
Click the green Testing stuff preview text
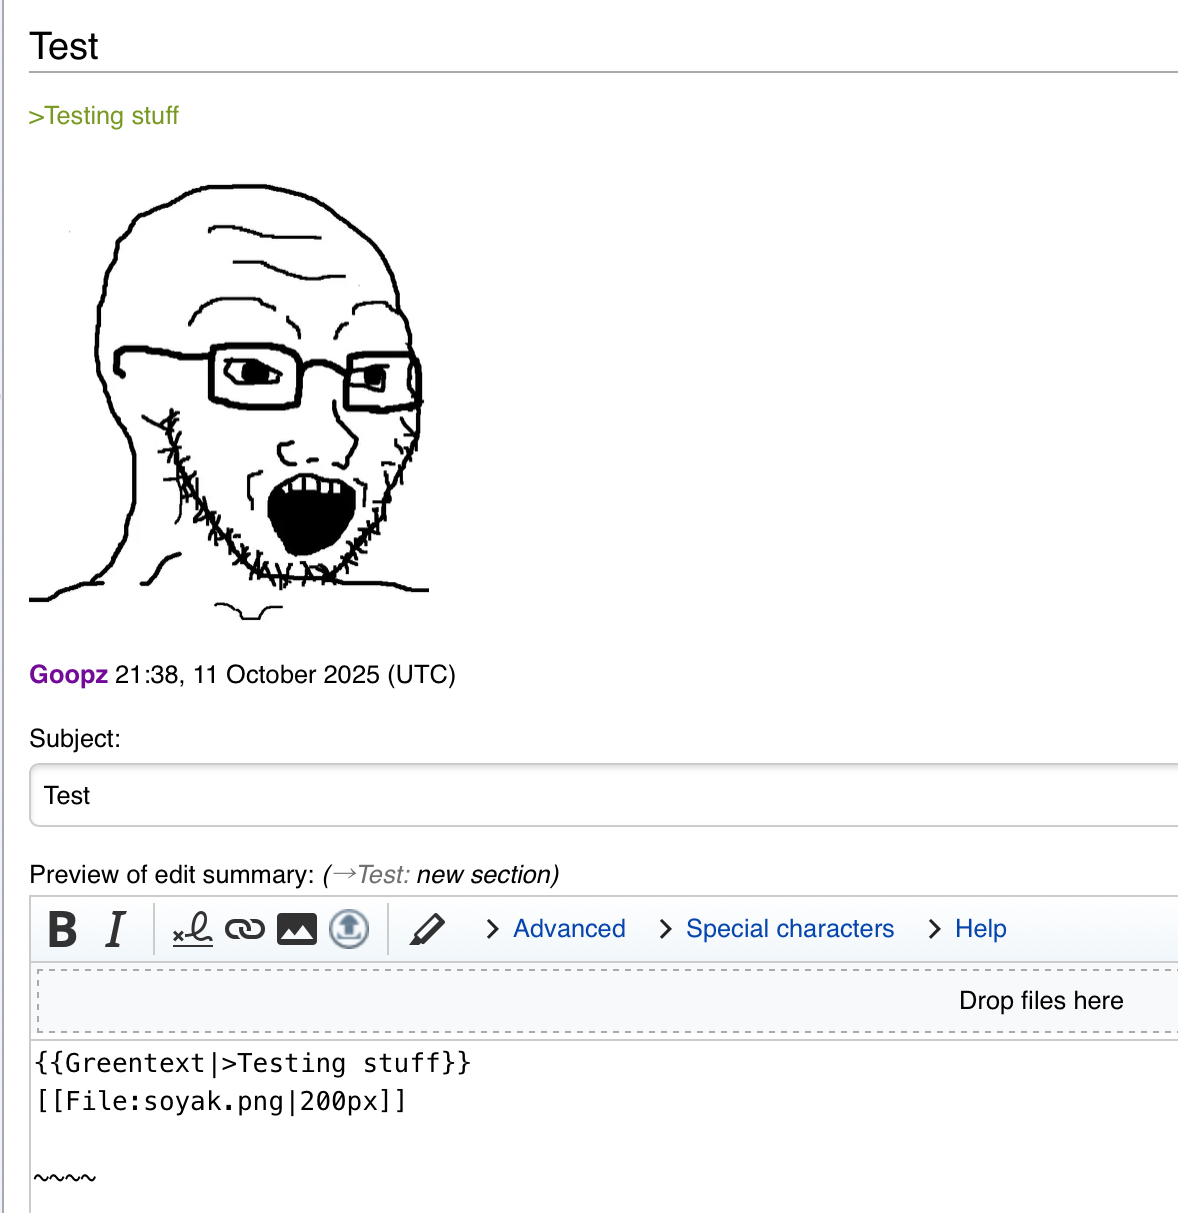104,116
